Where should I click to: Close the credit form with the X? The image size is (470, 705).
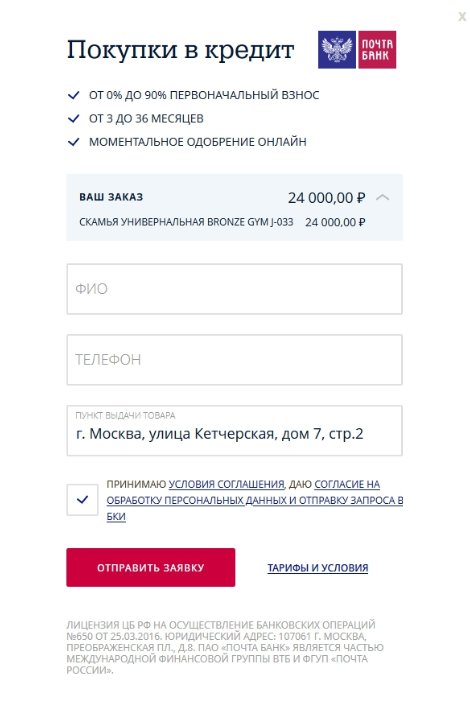click(462, 17)
